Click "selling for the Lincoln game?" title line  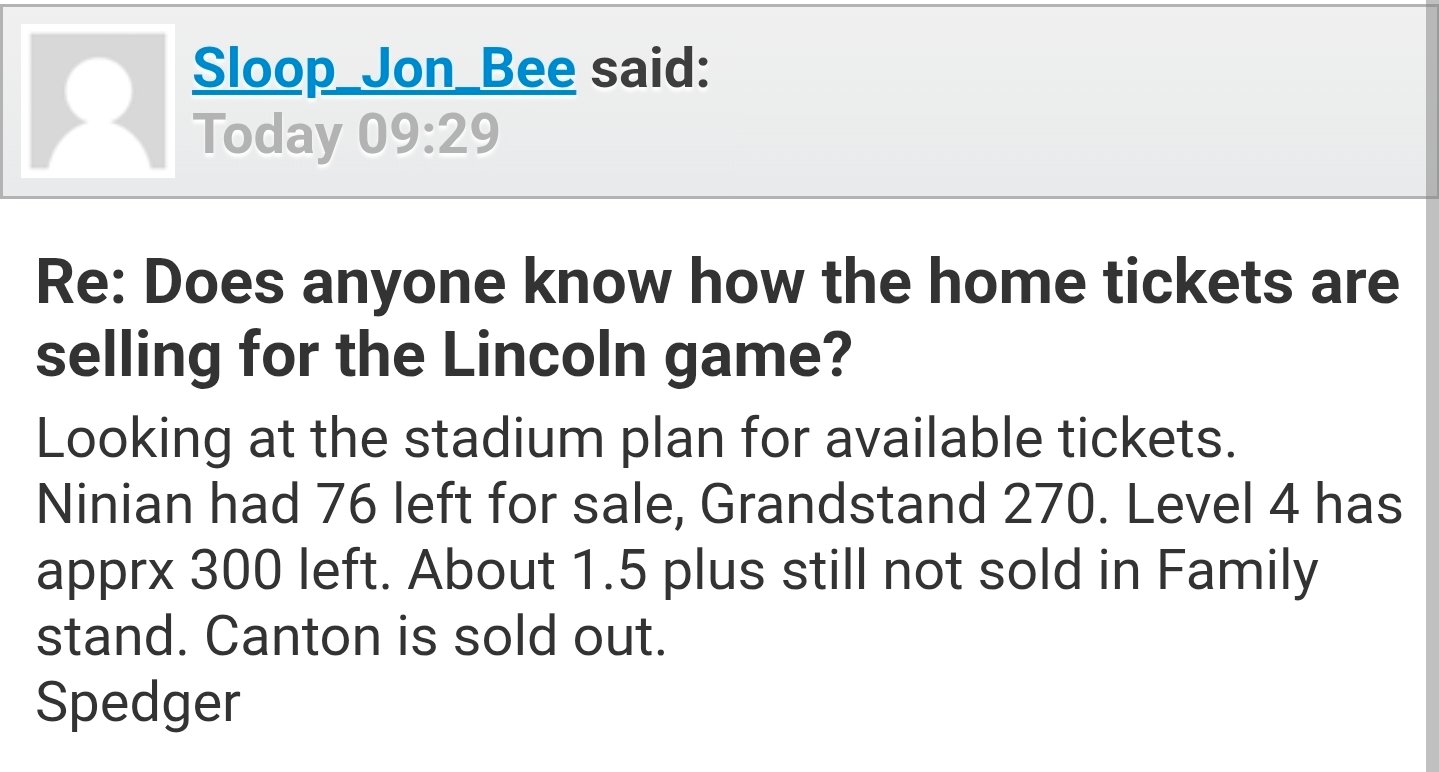[x=442, y=356]
